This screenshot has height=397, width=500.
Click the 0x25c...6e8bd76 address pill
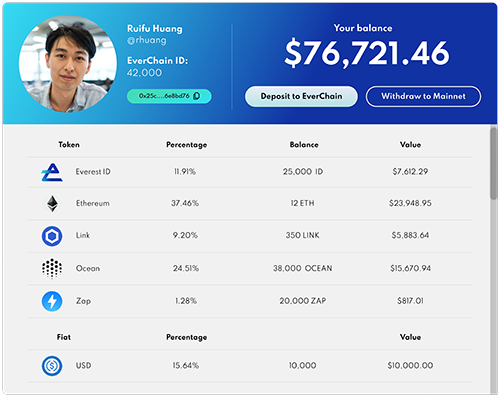(169, 96)
